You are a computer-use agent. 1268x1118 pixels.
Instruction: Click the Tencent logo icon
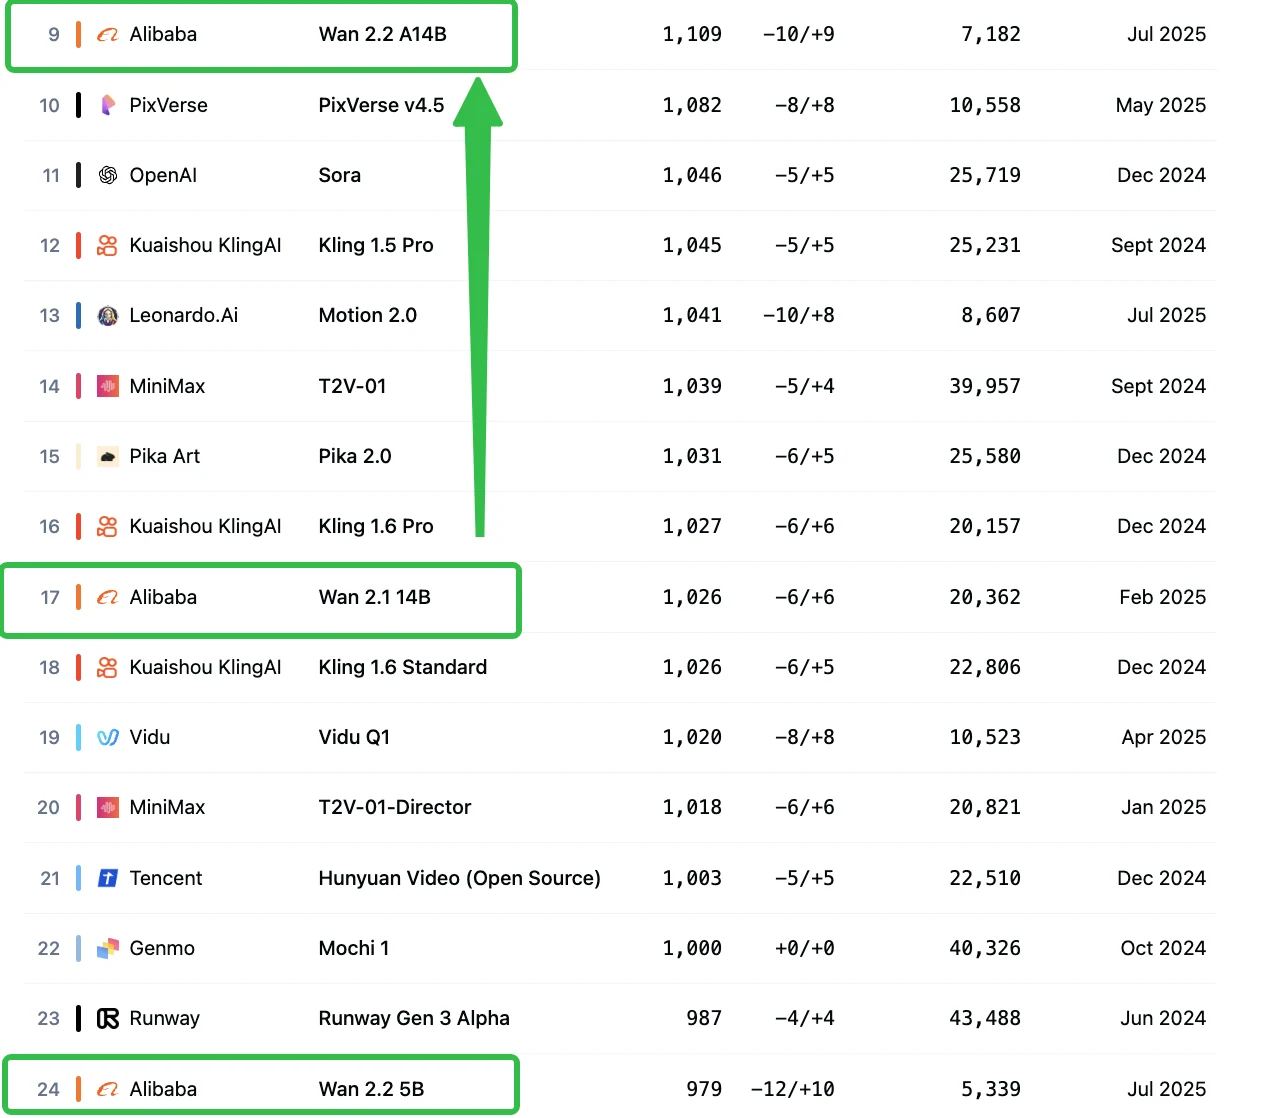(x=108, y=878)
